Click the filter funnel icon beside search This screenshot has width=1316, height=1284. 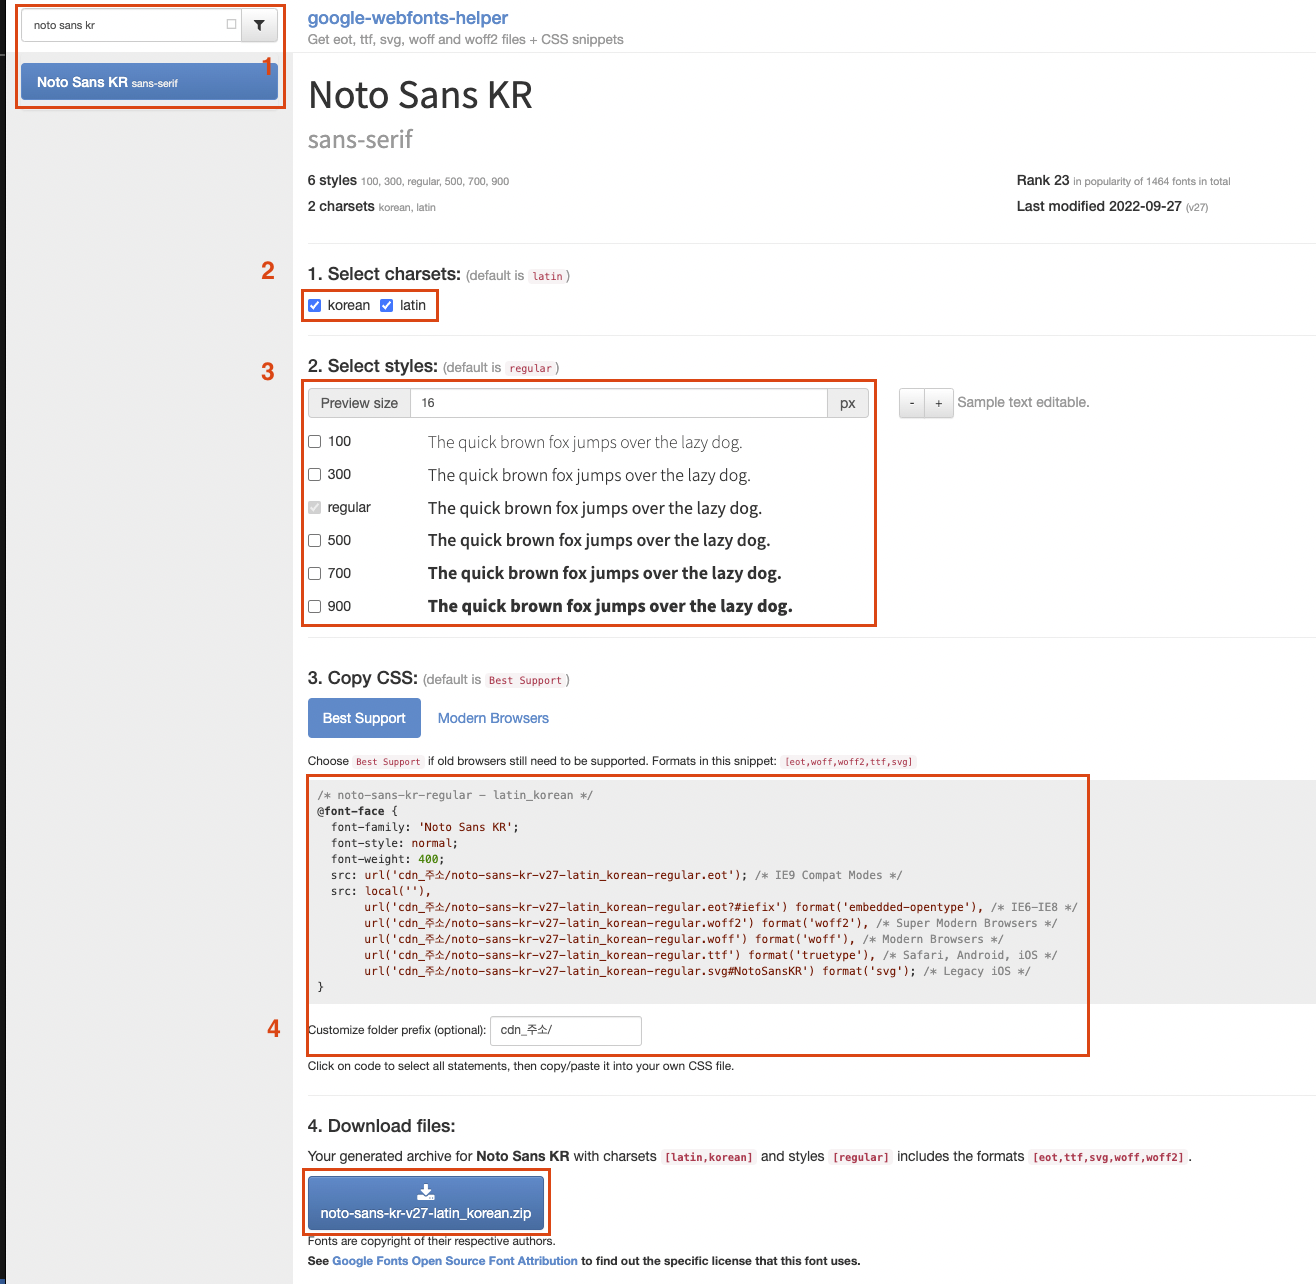[259, 25]
